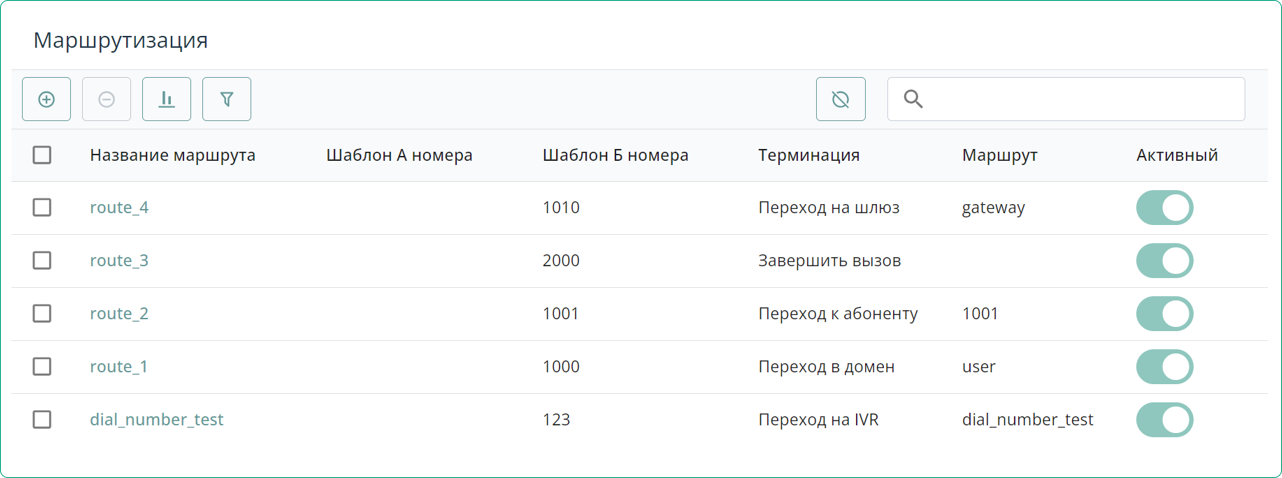Switch off dial_number_test active toggle
The width and height of the screenshot is (1282, 478).
point(1164,420)
